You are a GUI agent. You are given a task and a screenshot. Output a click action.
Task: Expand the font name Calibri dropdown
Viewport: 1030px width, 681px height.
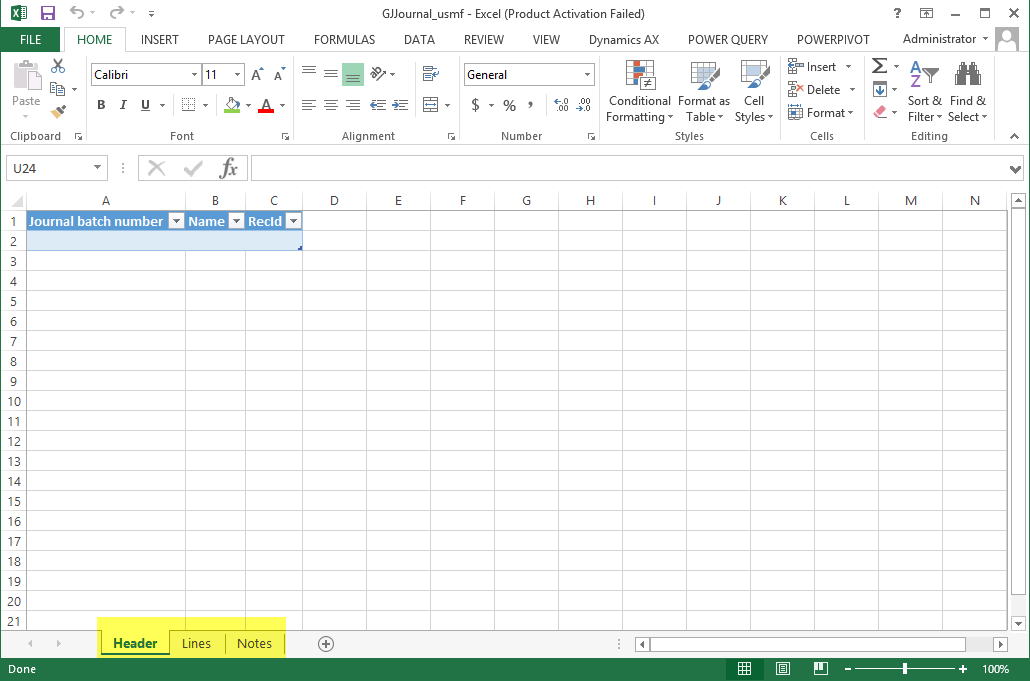tap(194, 75)
